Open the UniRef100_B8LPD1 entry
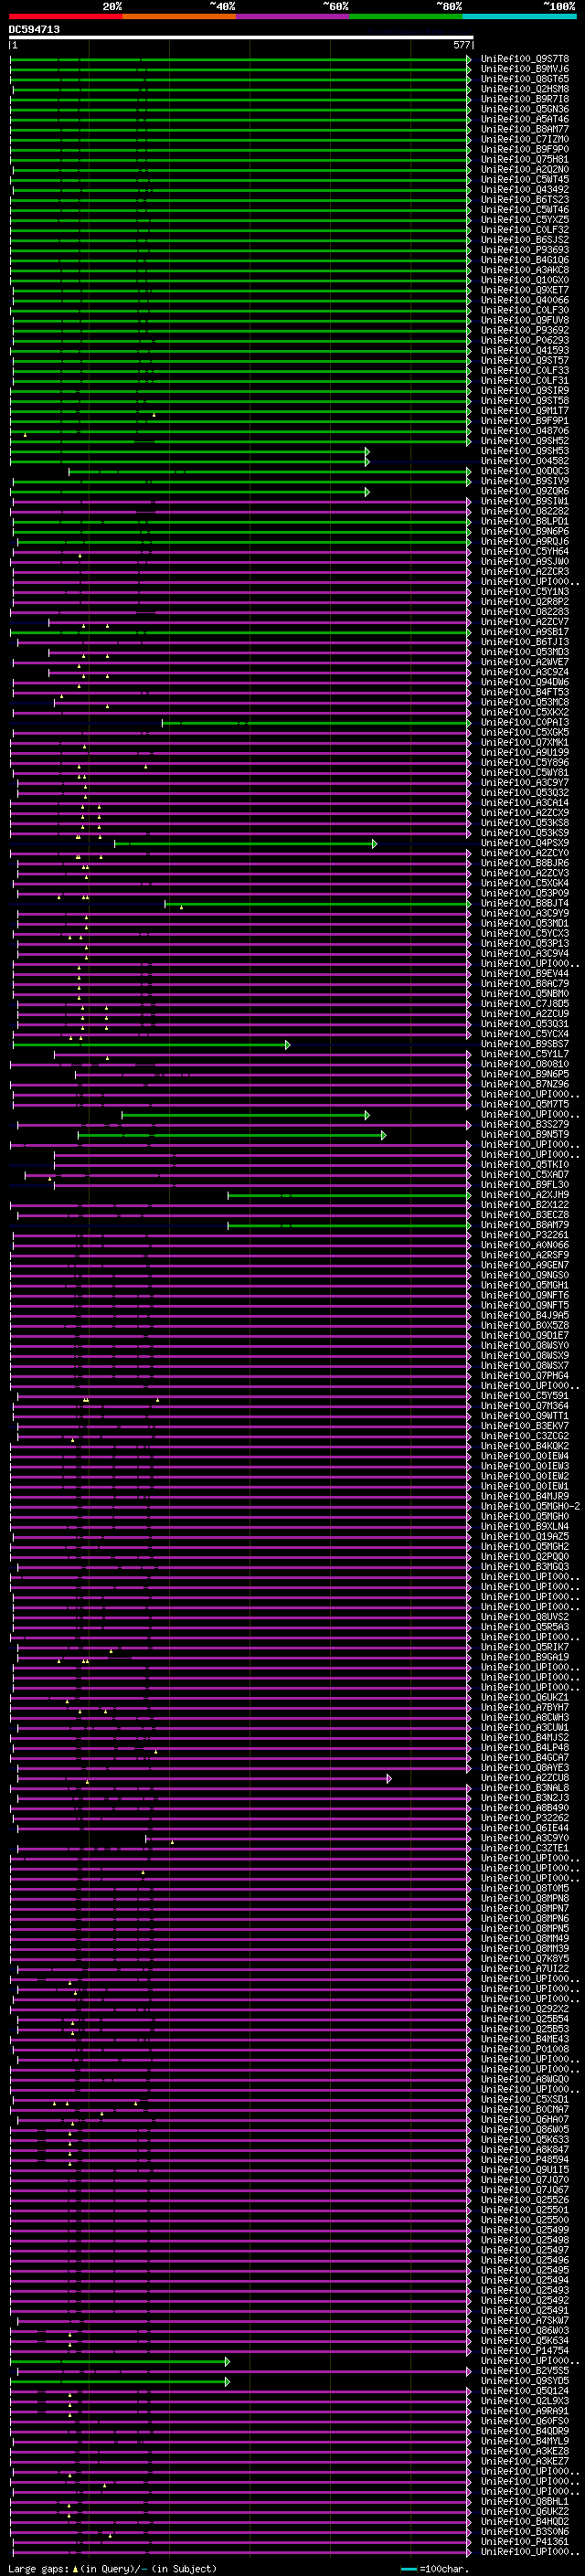The image size is (585, 2576). click(x=525, y=521)
